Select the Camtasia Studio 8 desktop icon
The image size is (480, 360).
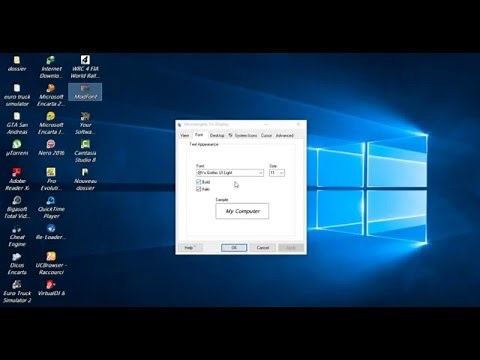(x=85, y=151)
